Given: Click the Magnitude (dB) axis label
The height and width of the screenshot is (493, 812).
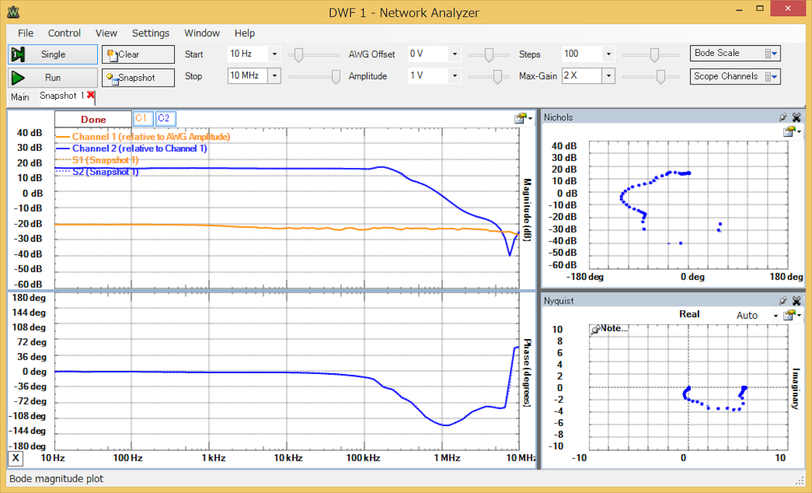Looking at the screenshot, I should pyautogui.click(x=527, y=209).
